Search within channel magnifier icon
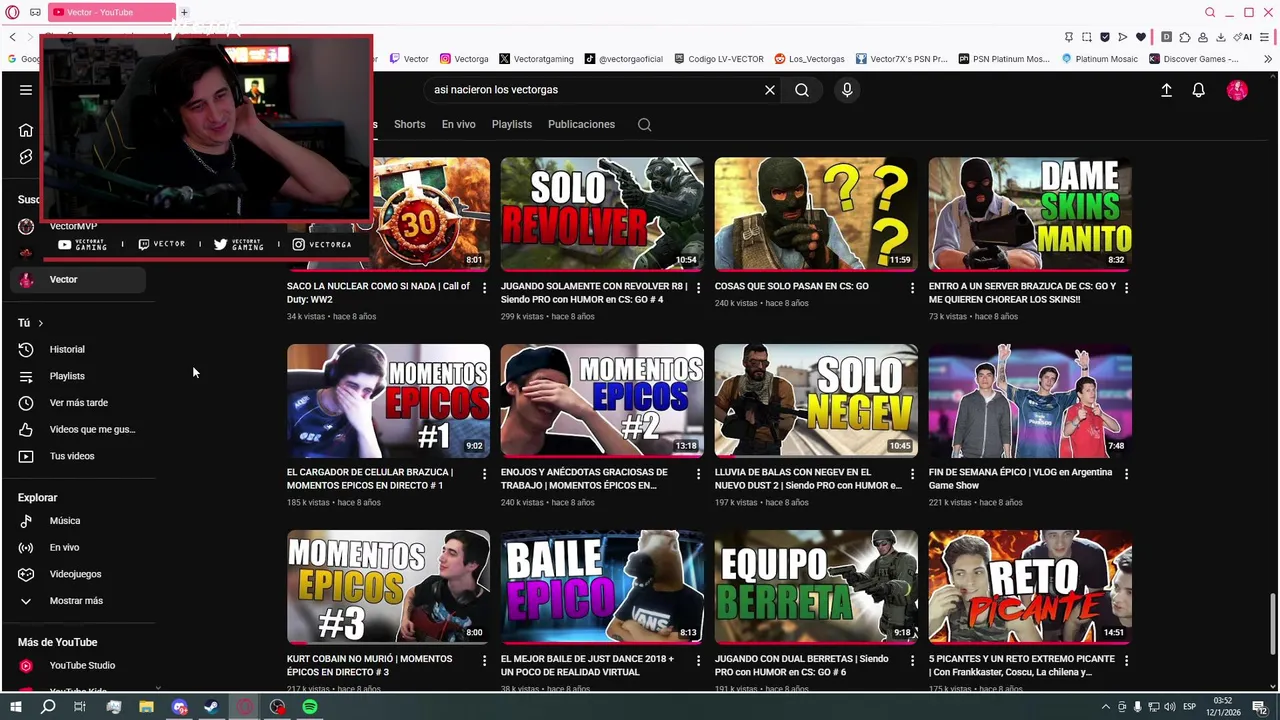 pos(645,125)
